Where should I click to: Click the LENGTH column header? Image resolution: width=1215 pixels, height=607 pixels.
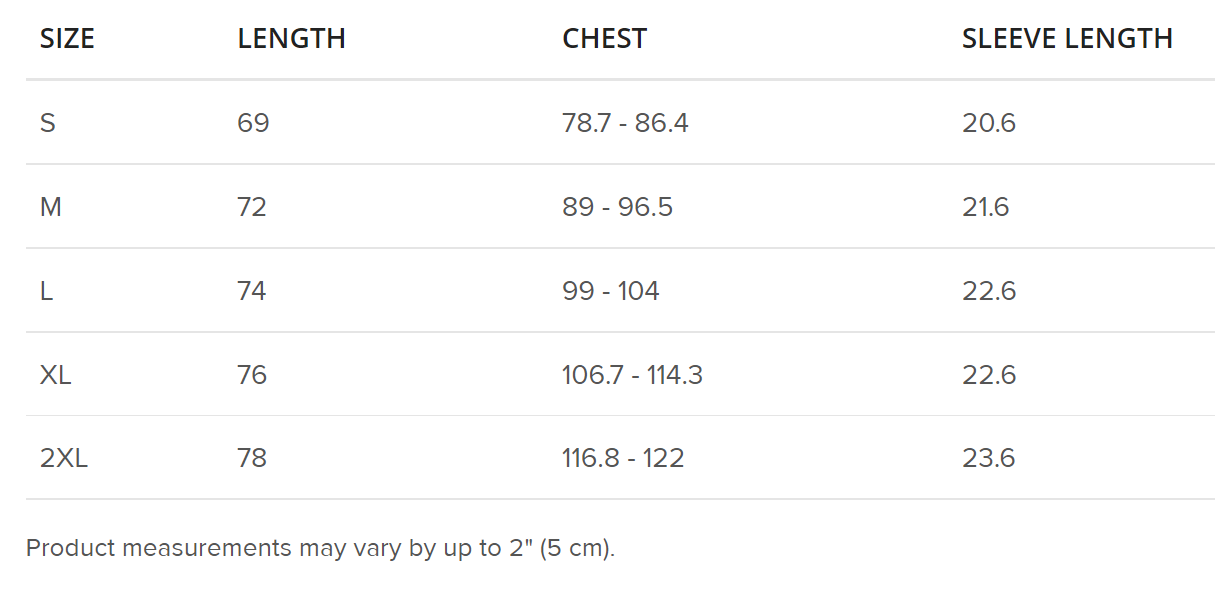tap(291, 39)
